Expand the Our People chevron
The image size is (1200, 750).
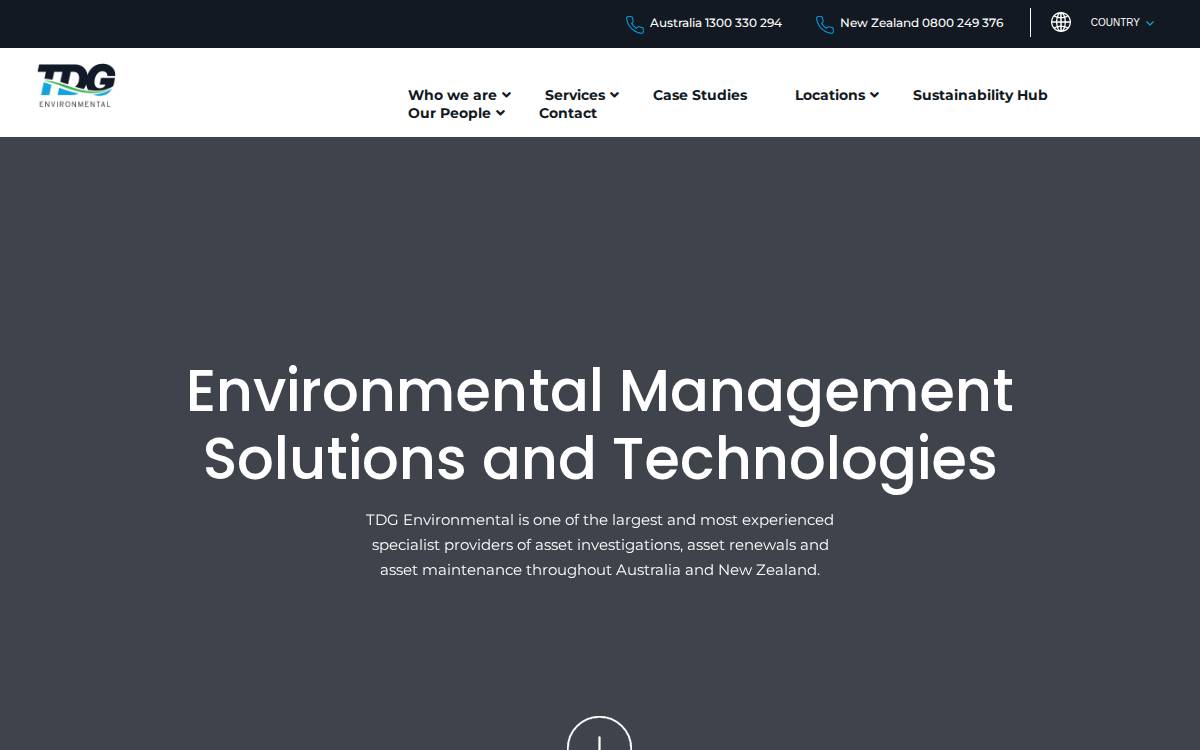click(500, 113)
